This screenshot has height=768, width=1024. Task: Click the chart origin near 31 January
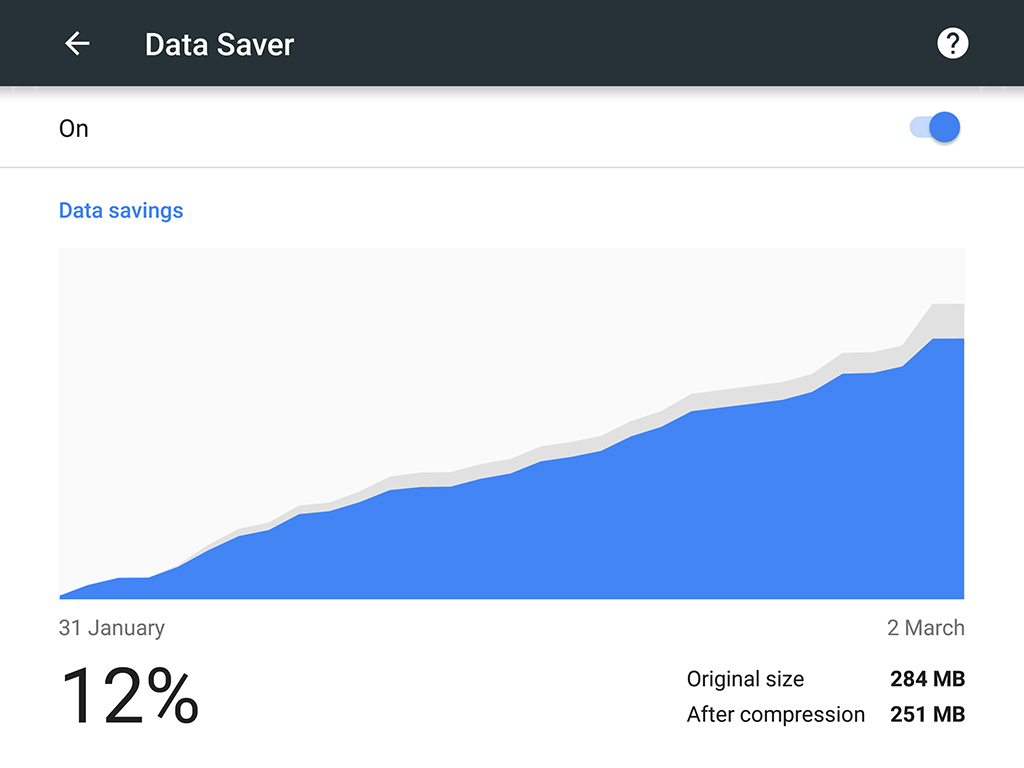64,595
